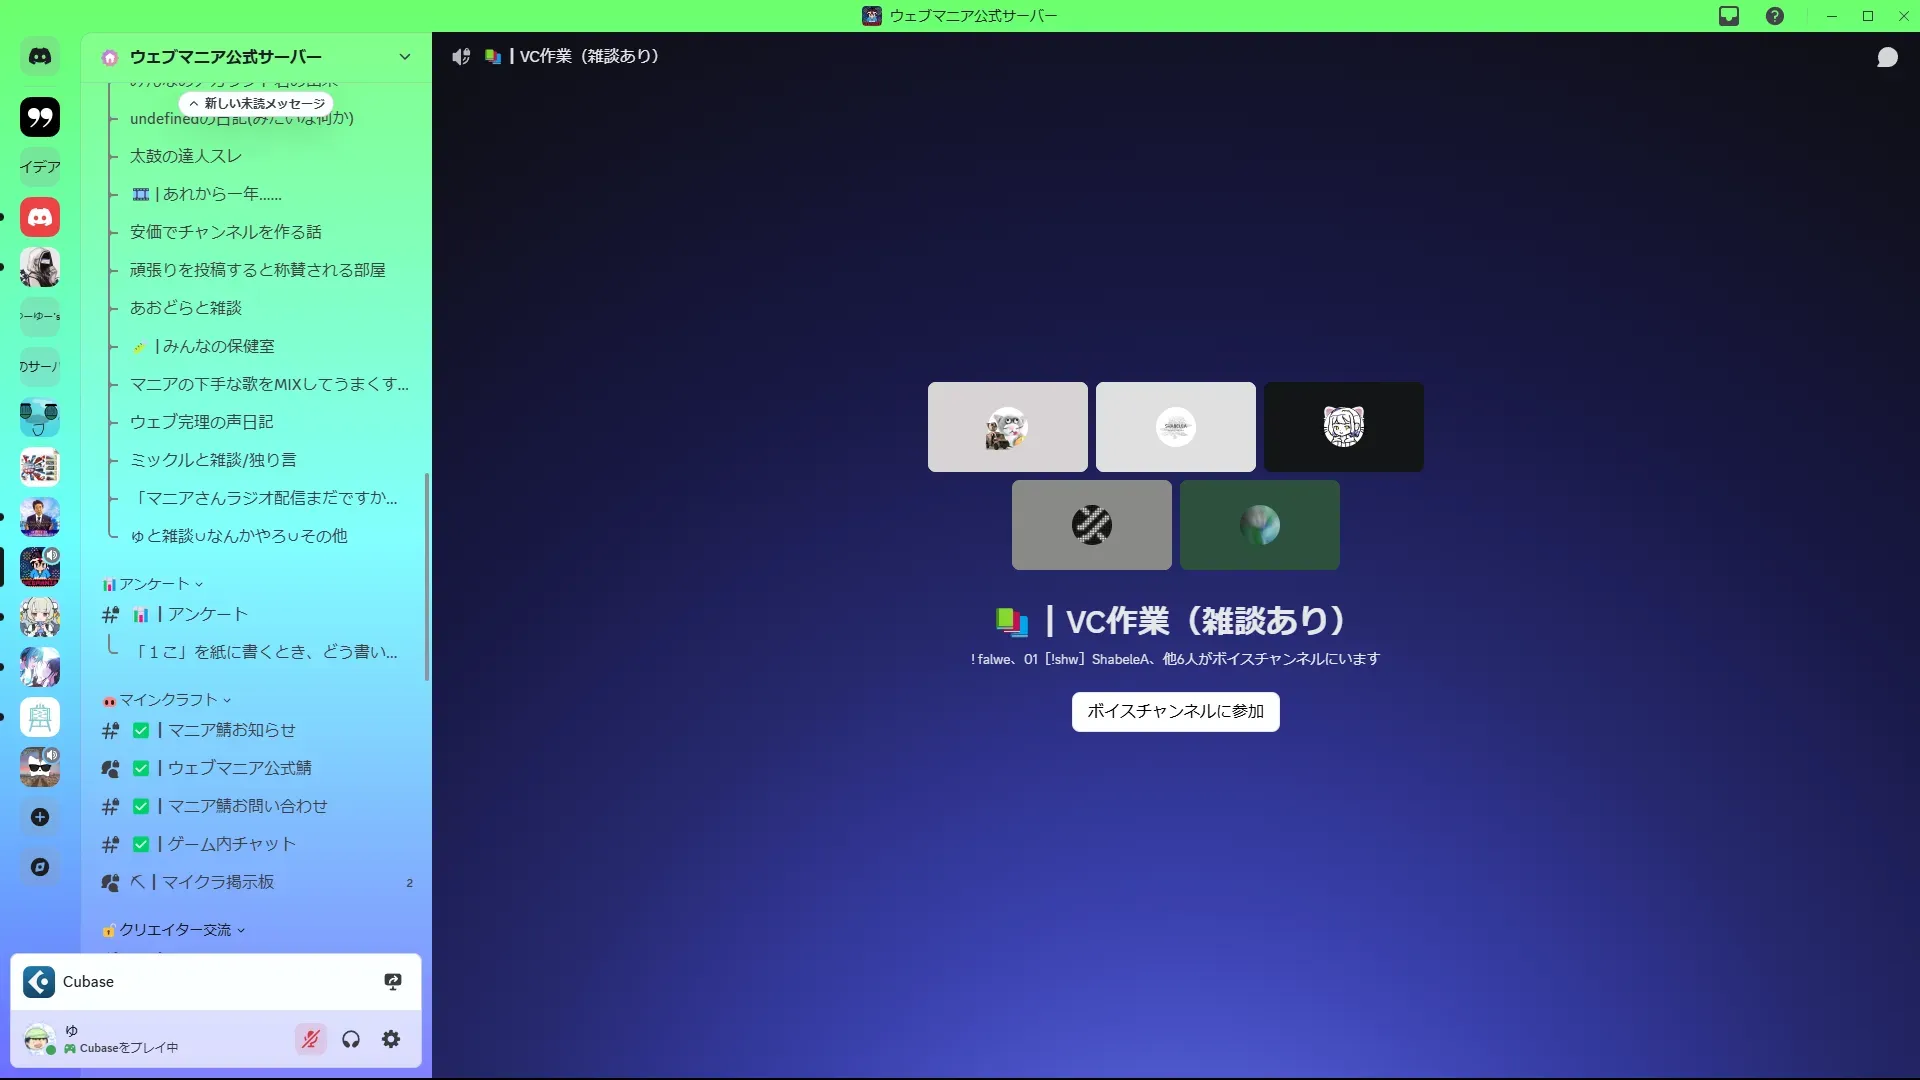
Task: Click the Add a Server plus icon
Action: [40, 817]
